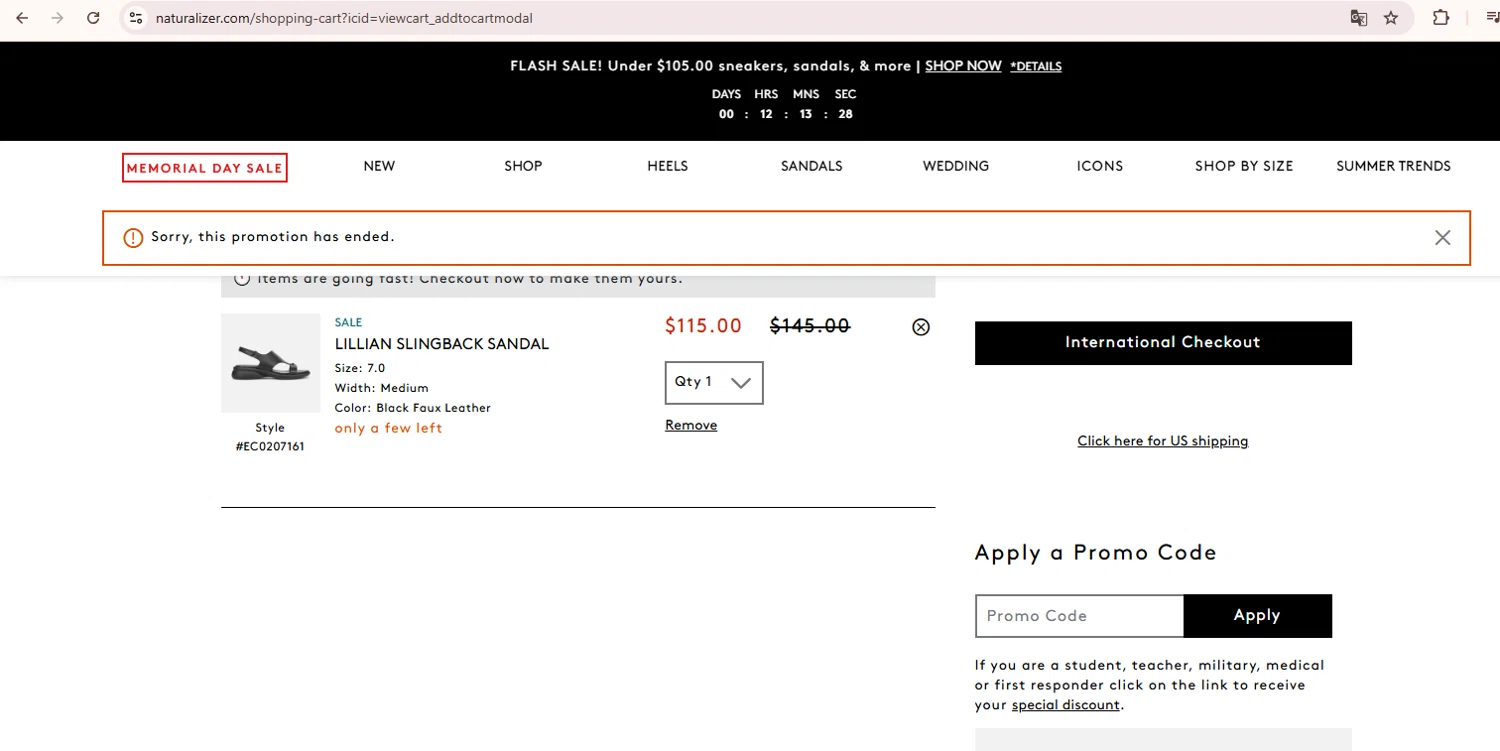Click 'Color: Black Faux Leather' text
The image size is (1500, 751).
(x=413, y=408)
